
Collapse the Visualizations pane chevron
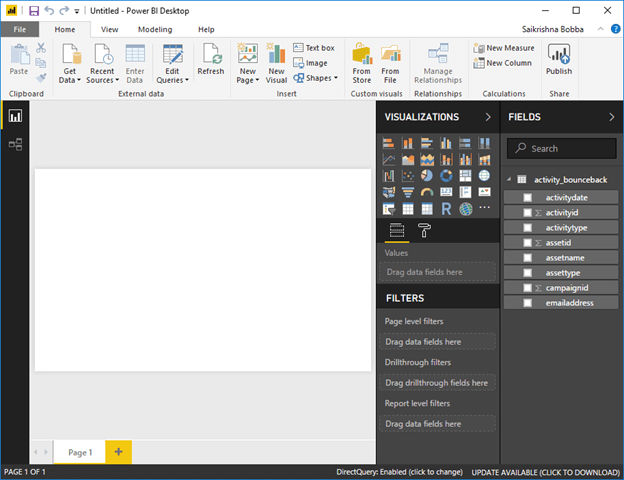tap(488, 117)
